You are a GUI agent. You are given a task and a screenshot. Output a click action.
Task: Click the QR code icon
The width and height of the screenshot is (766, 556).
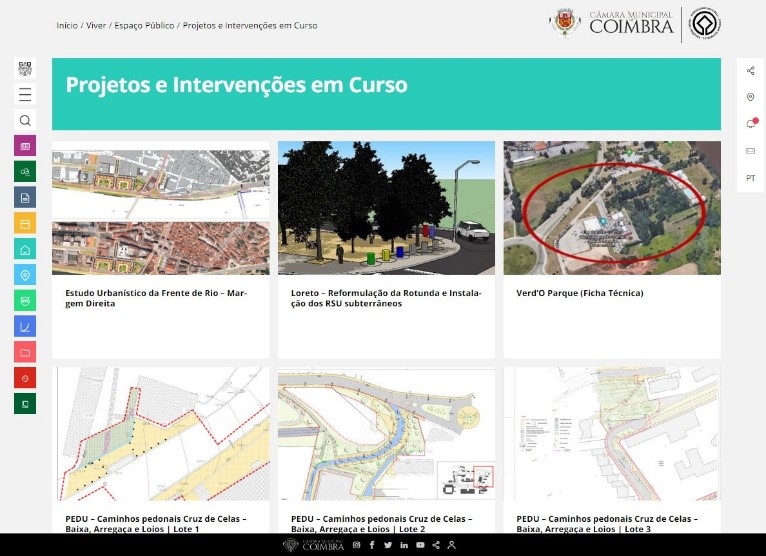click(x=25, y=69)
